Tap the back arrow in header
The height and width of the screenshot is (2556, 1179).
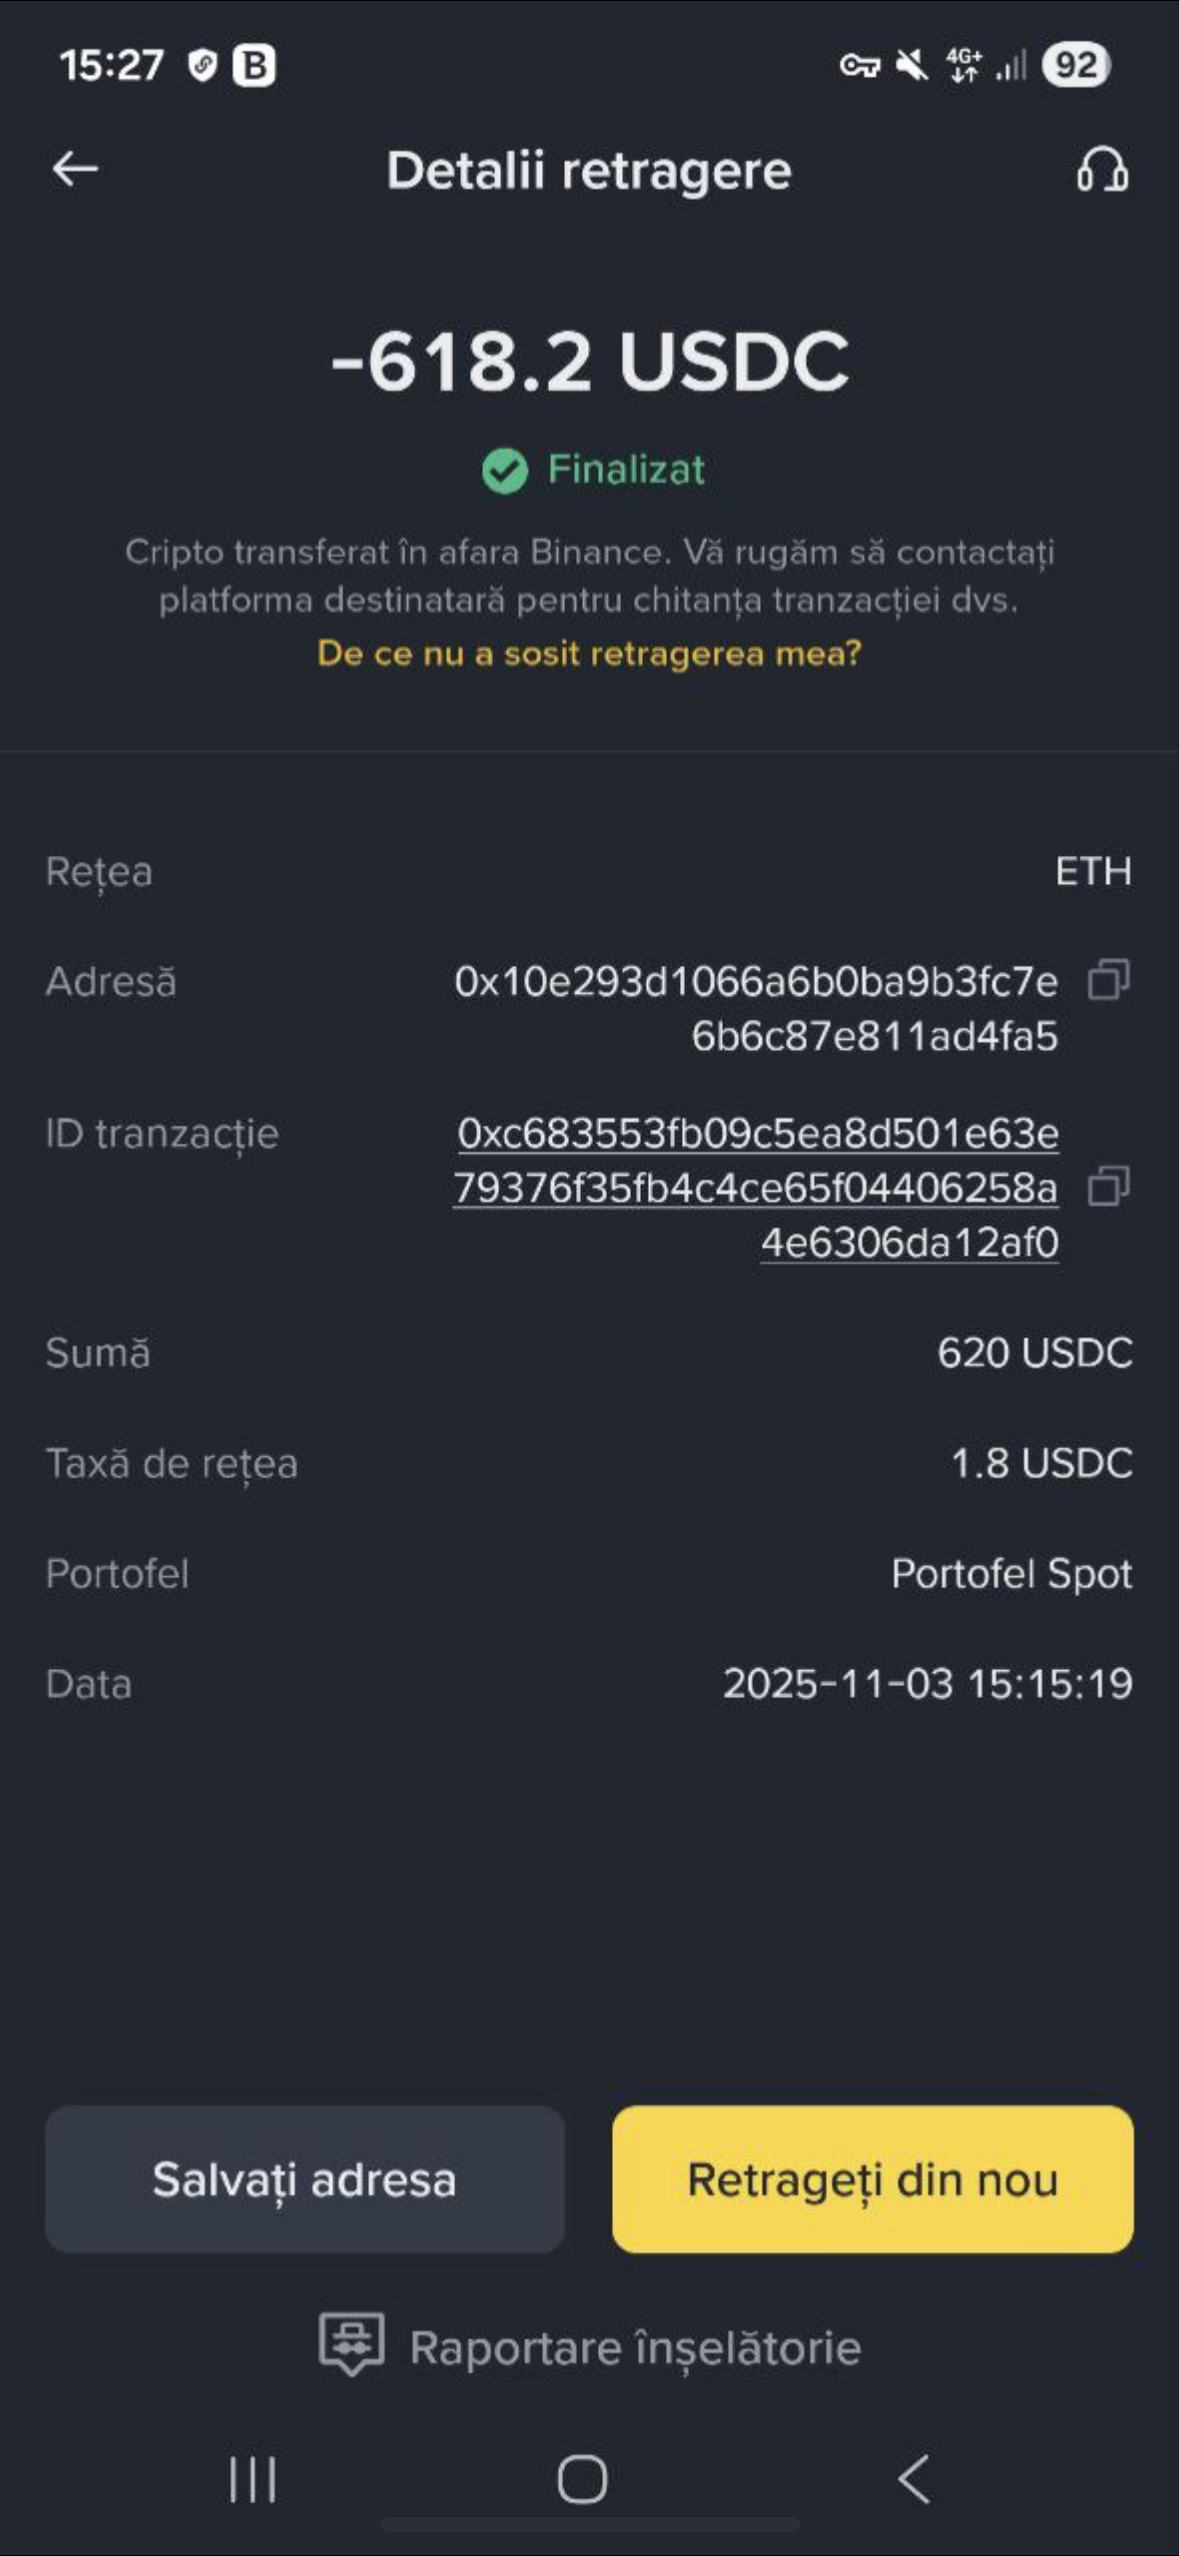[75, 169]
